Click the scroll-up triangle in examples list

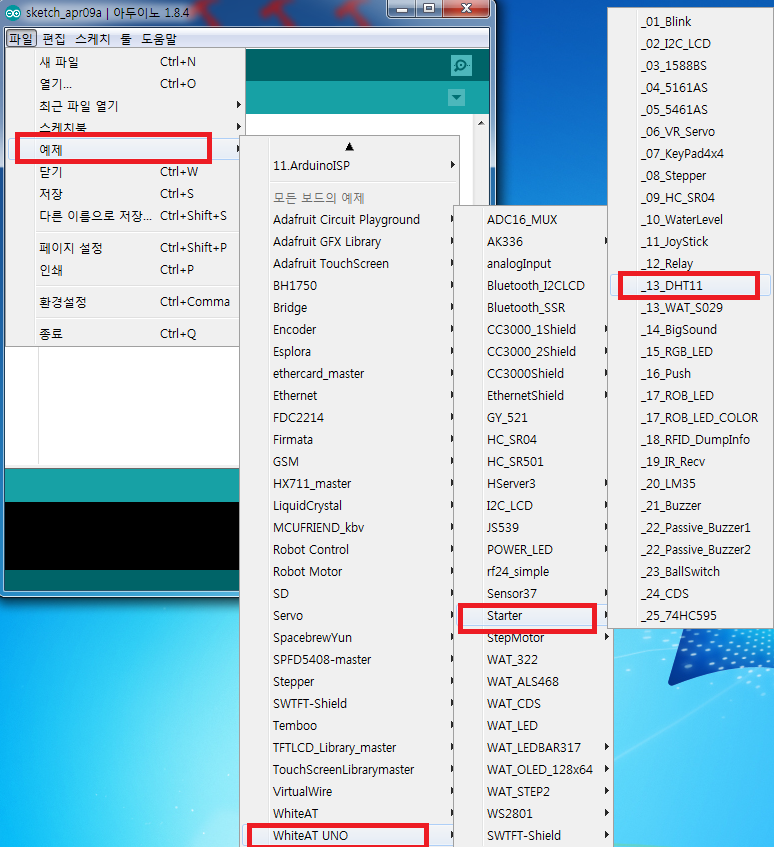(x=349, y=146)
